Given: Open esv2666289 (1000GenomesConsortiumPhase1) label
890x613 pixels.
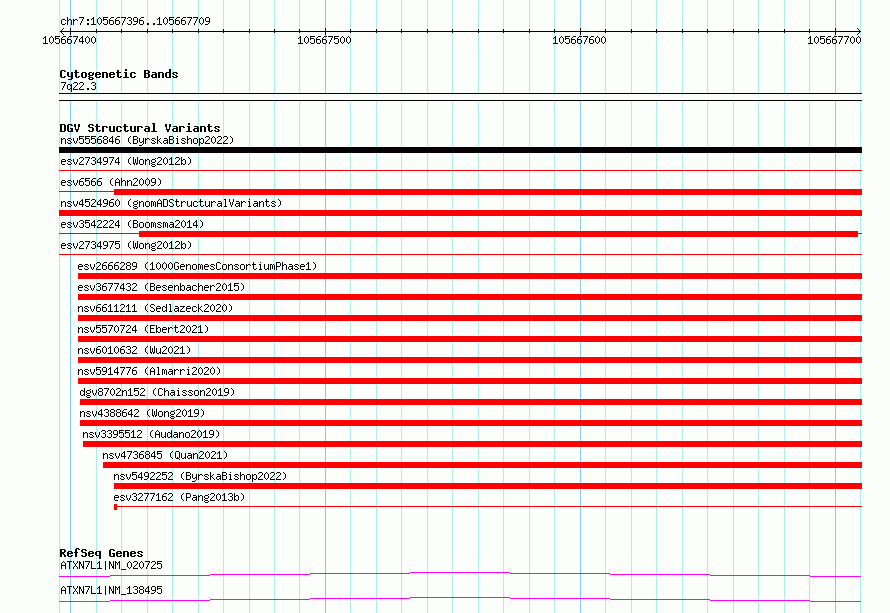Looking at the screenshot, I should click(197, 266).
